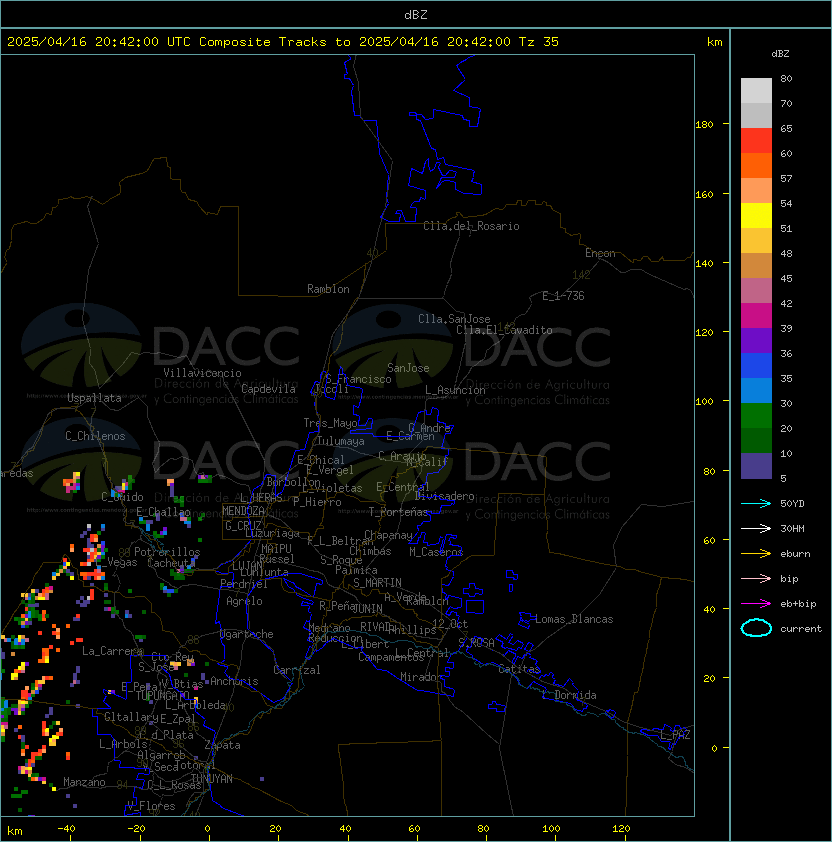Click the Manzano place label

click(84, 782)
